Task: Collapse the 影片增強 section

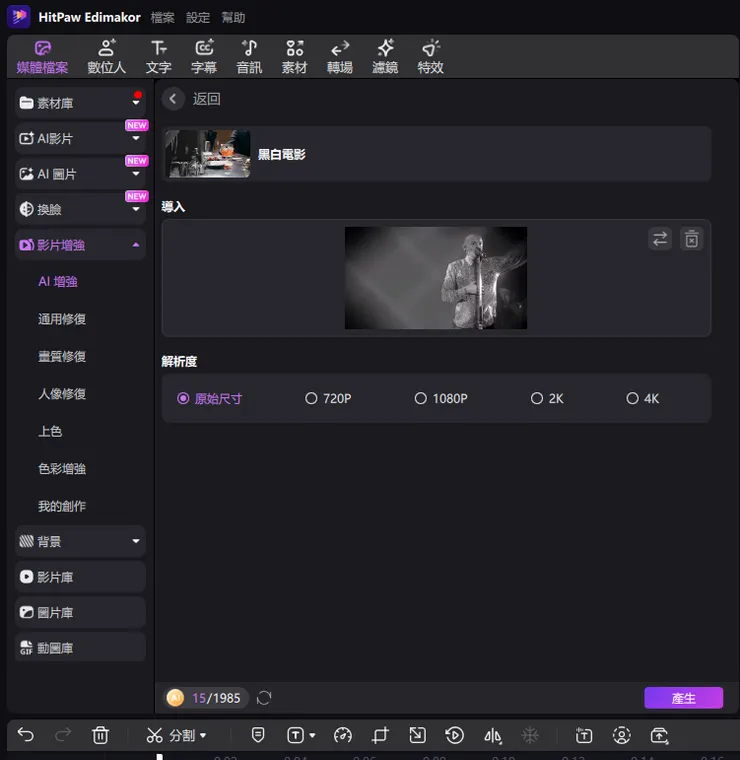Action: 80,245
